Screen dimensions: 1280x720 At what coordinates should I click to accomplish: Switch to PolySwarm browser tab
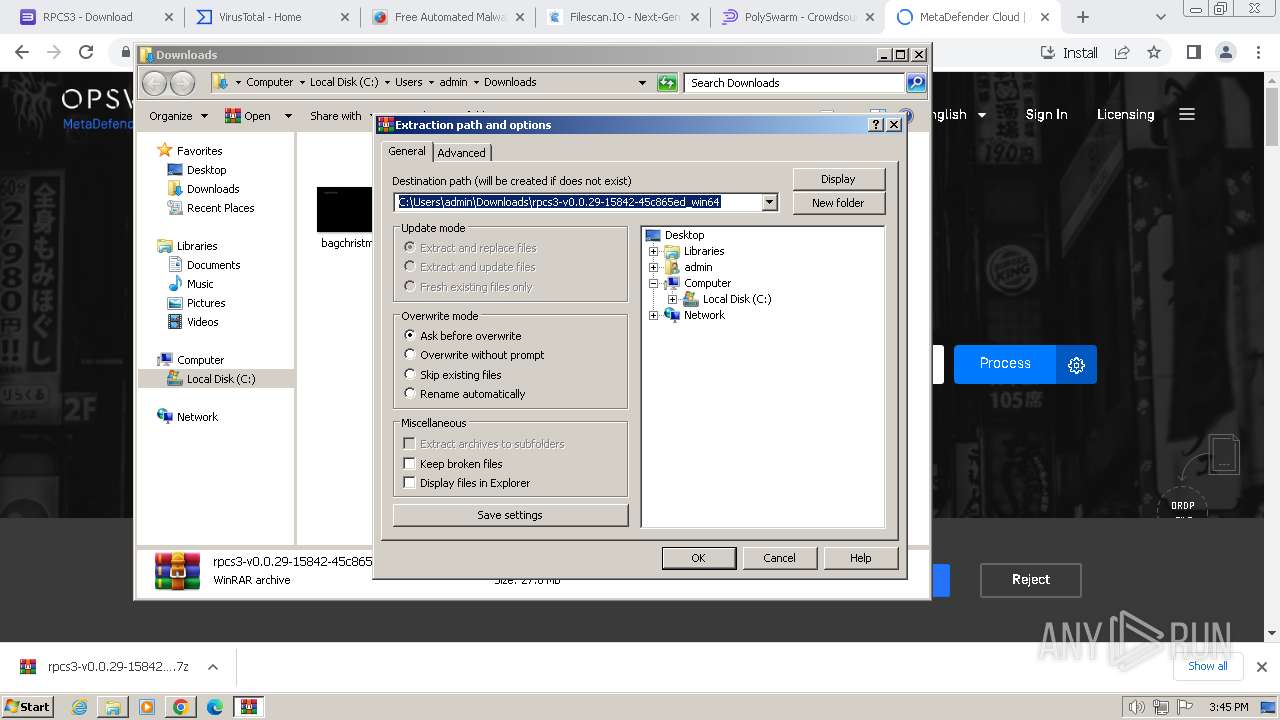(x=798, y=17)
